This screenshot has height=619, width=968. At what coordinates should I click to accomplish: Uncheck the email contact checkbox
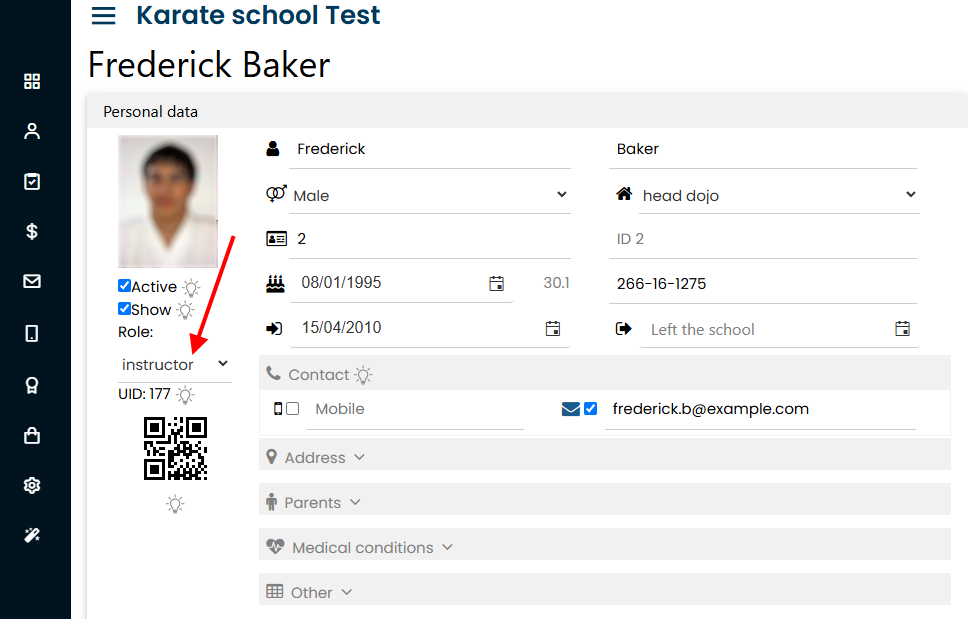(x=590, y=409)
